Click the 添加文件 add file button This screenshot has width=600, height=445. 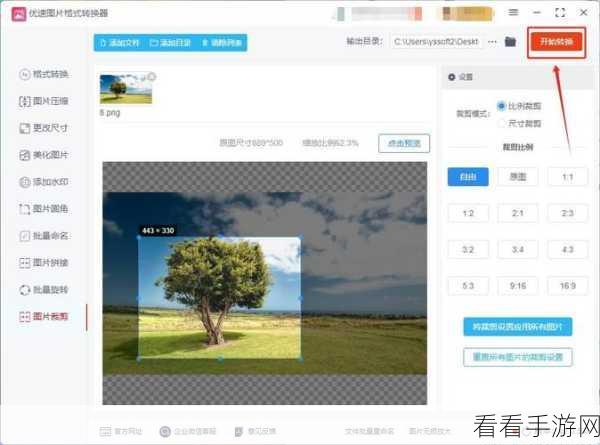point(119,42)
